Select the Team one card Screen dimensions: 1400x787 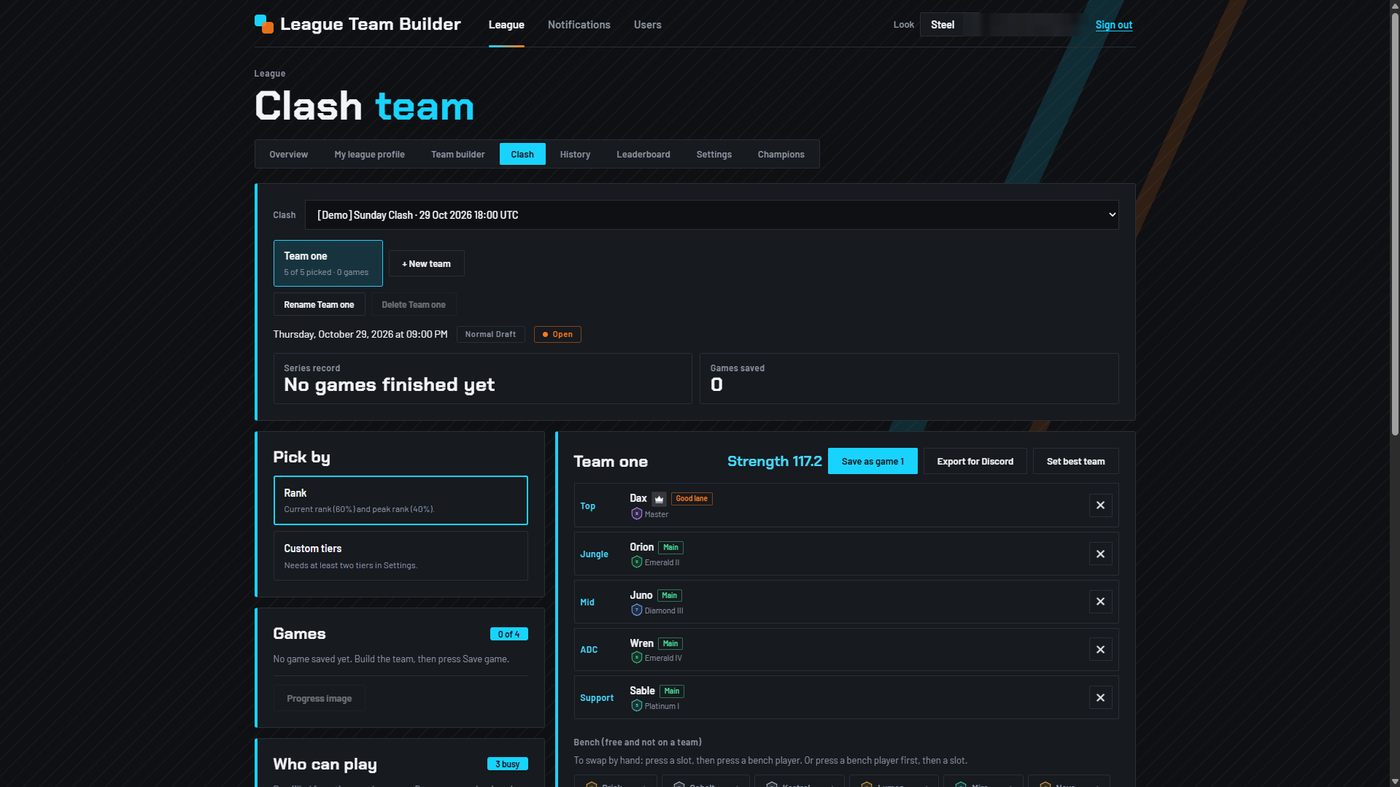(x=328, y=263)
